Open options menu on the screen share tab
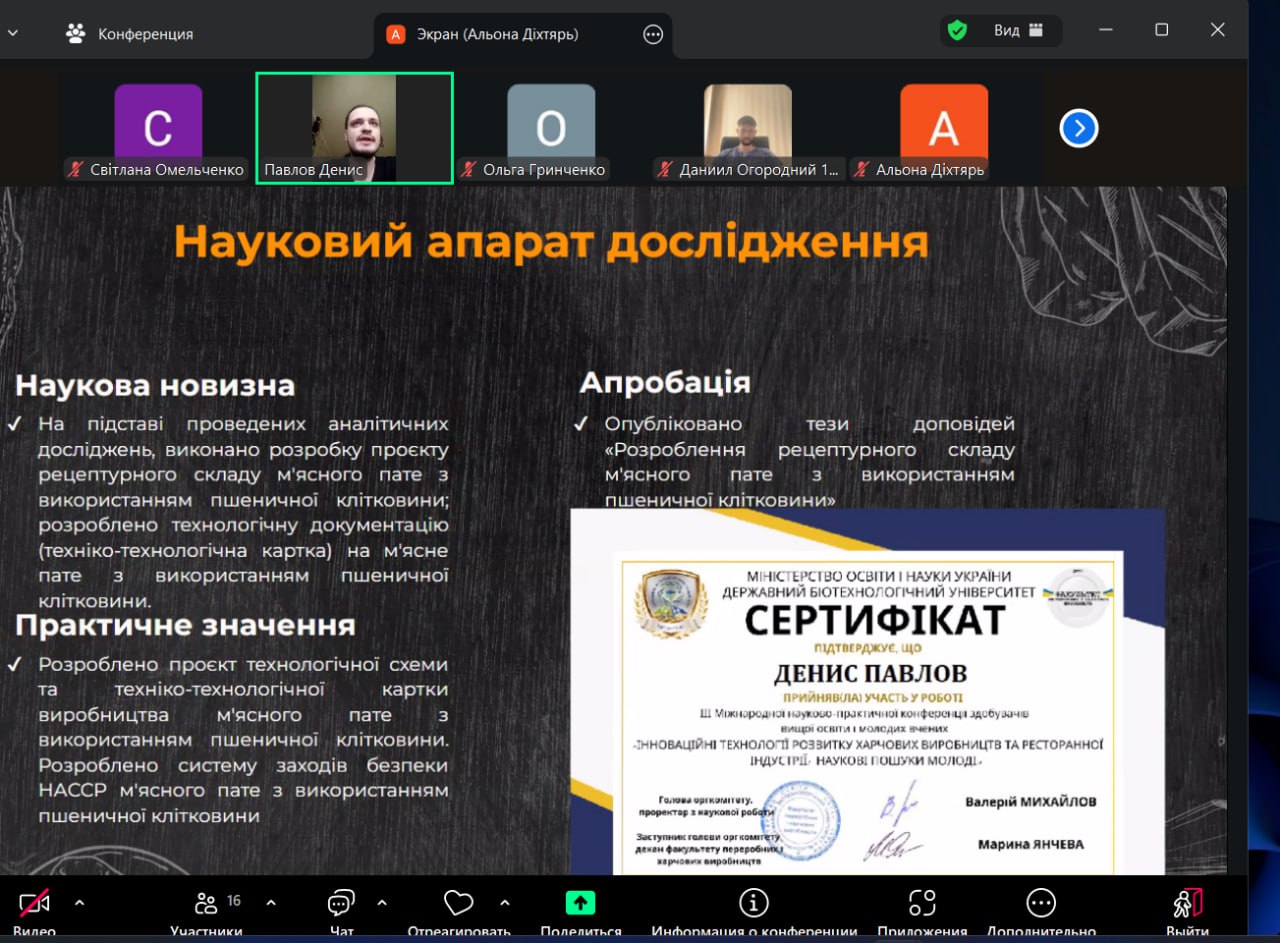 click(653, 35)
